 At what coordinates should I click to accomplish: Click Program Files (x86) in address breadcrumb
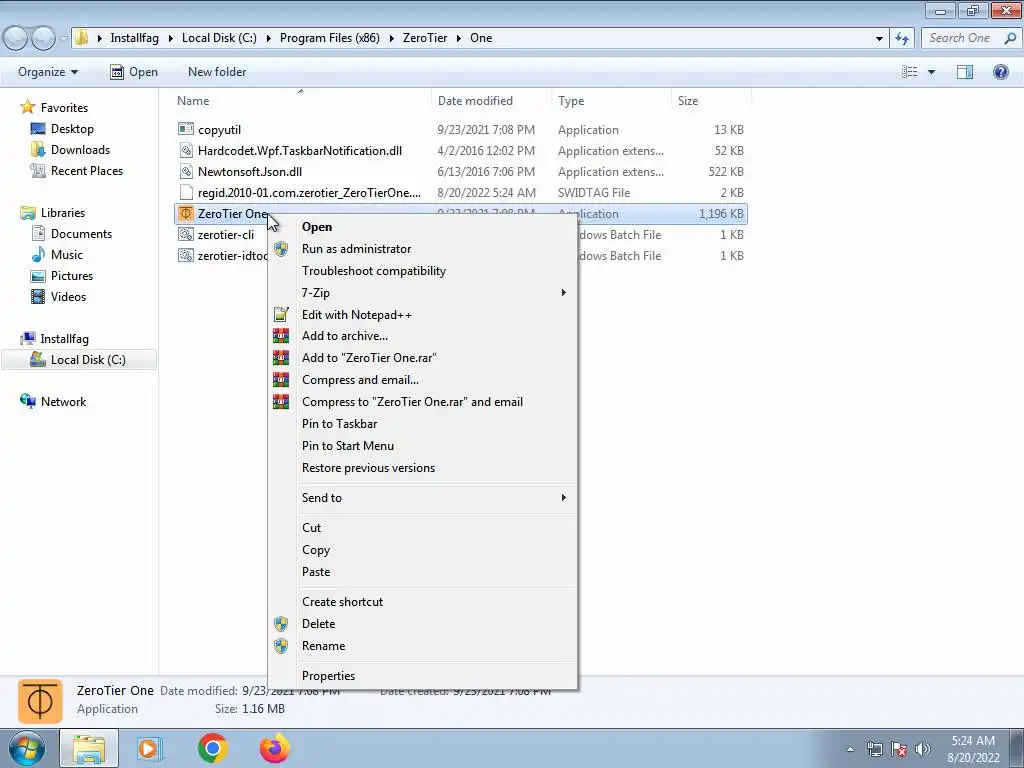click(330, 38)
